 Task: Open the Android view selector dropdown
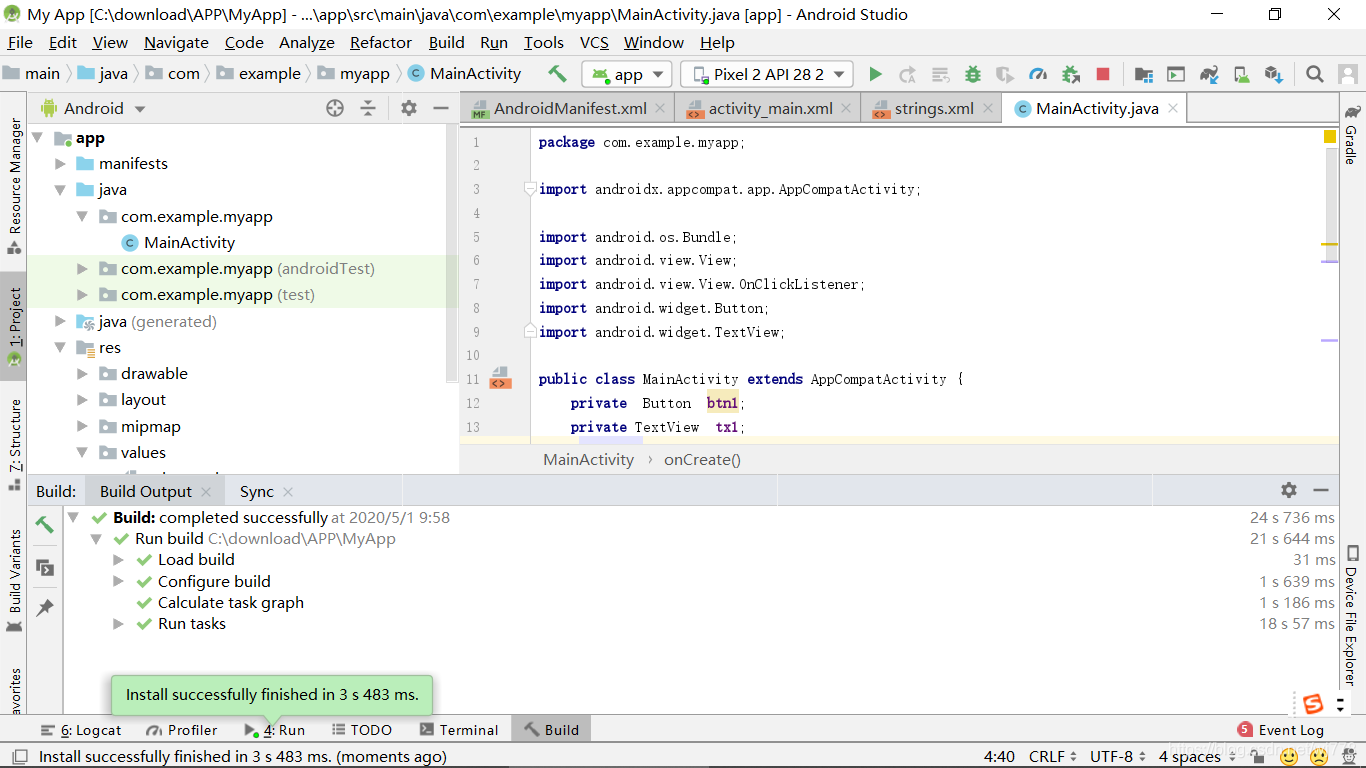tap(93, 108)
